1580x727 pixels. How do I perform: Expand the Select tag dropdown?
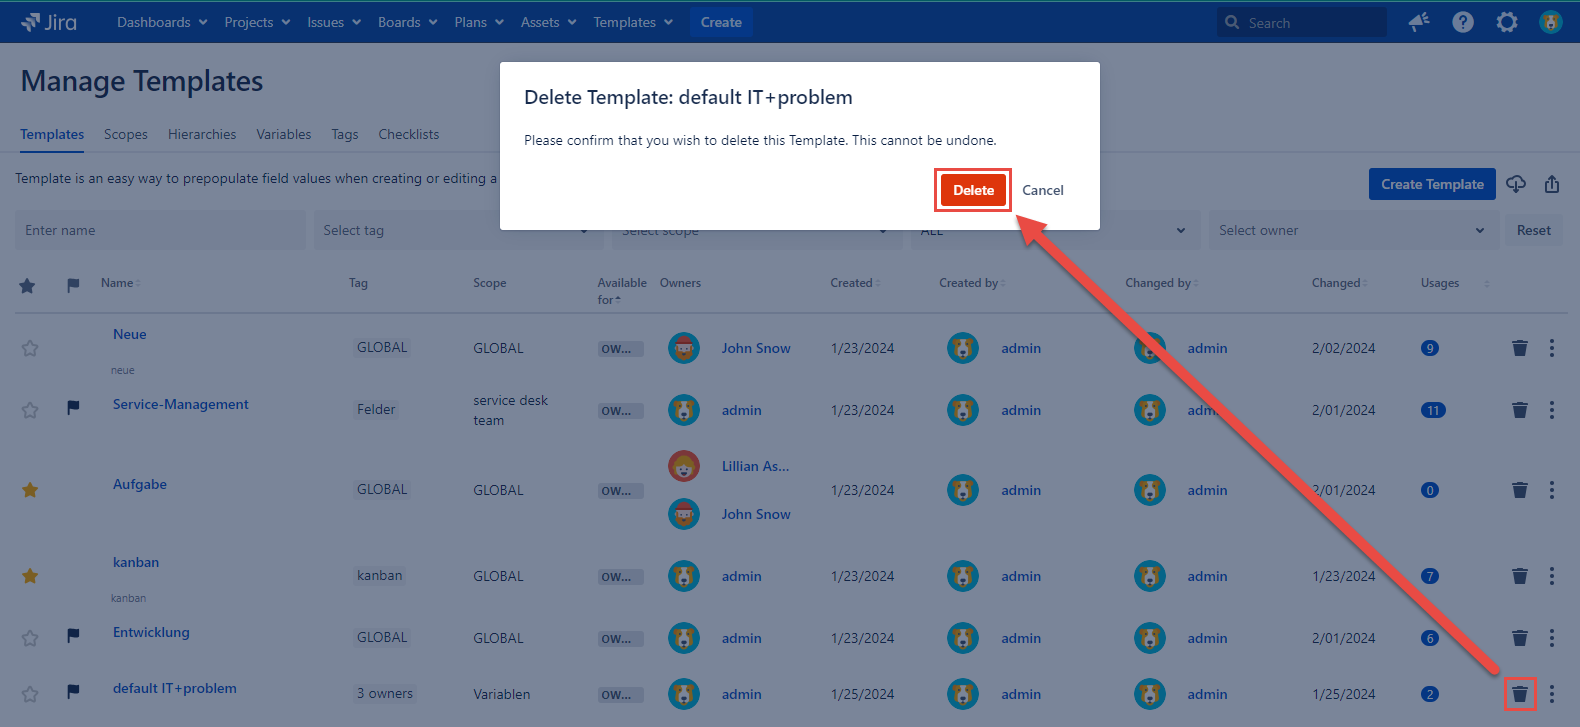click(x=455, y=231)
